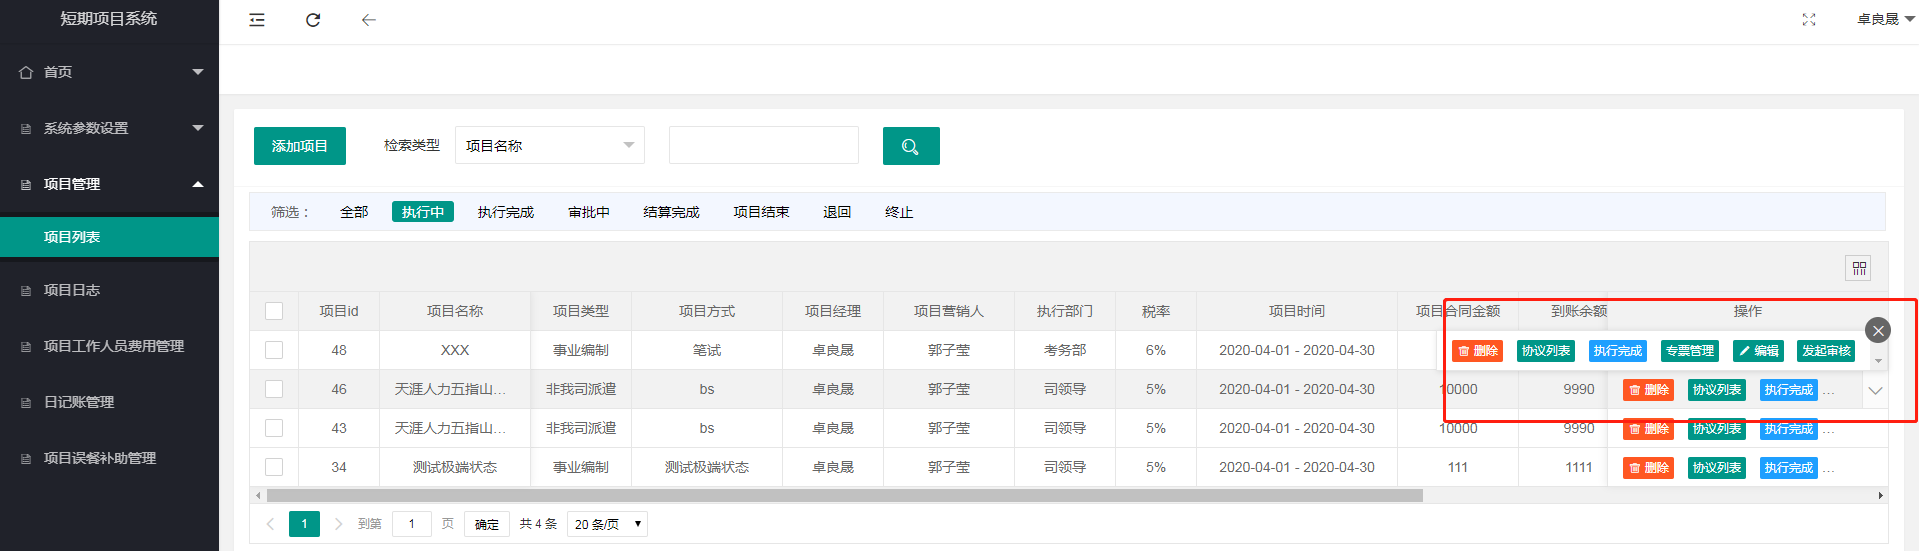Image resolution: width=1919 pixels, height=551 pixels.
Task: Select the 退回 filter
Action: coord(837,212)
